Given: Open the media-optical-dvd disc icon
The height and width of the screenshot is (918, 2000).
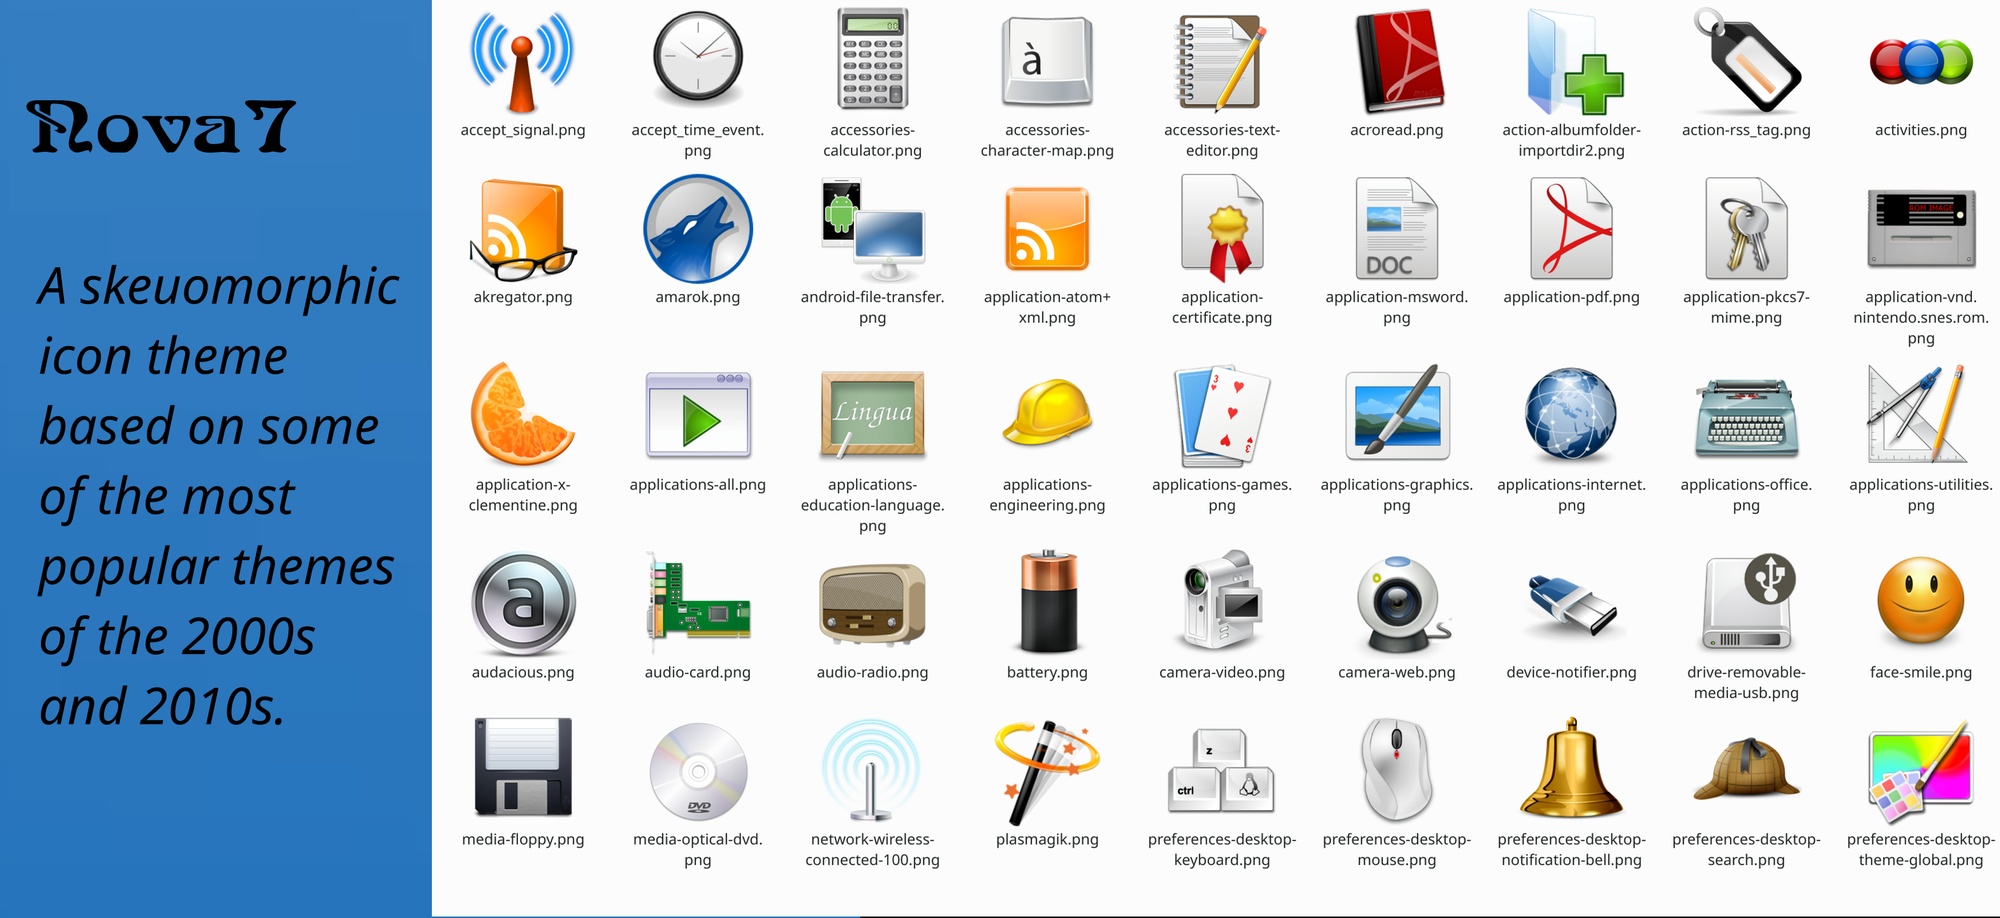Looking at the screenshot, I should point(697,770).
